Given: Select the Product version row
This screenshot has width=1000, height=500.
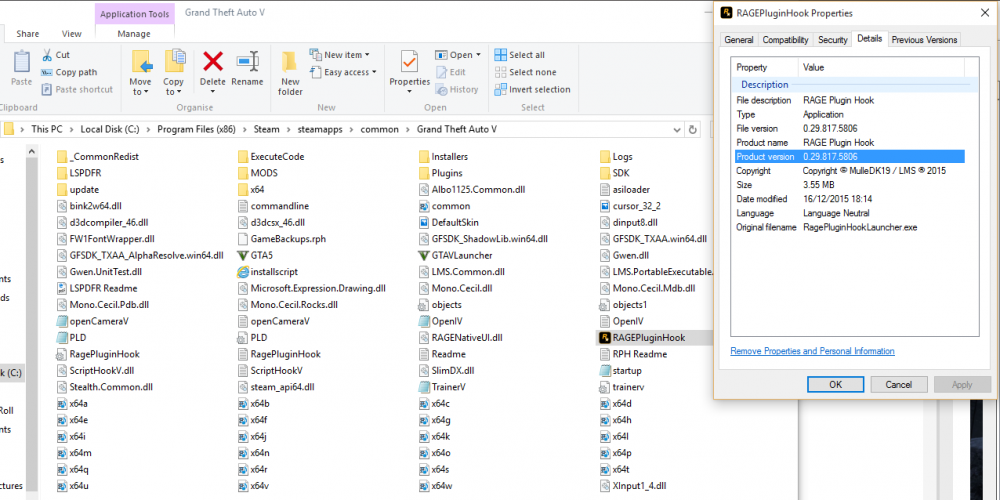Looking at the screenshot, I should 848,157.
